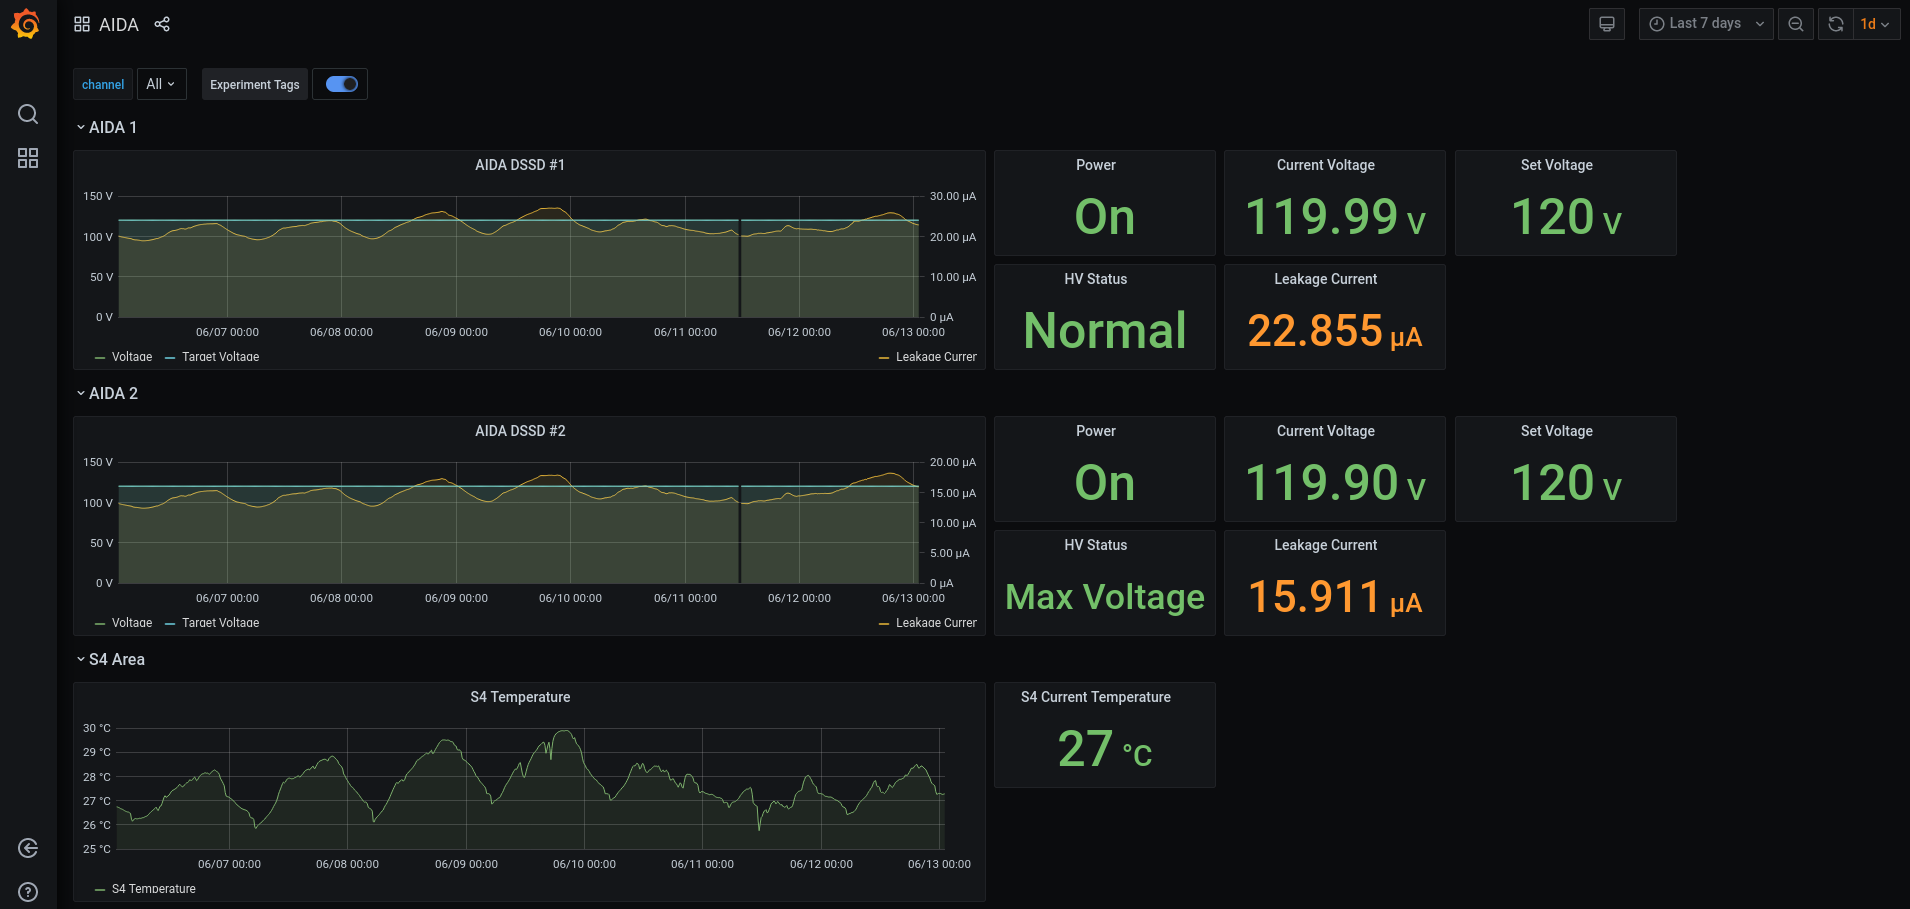
Task: Open the 1d refresh interval dropdown
Action: [1875, 24]
